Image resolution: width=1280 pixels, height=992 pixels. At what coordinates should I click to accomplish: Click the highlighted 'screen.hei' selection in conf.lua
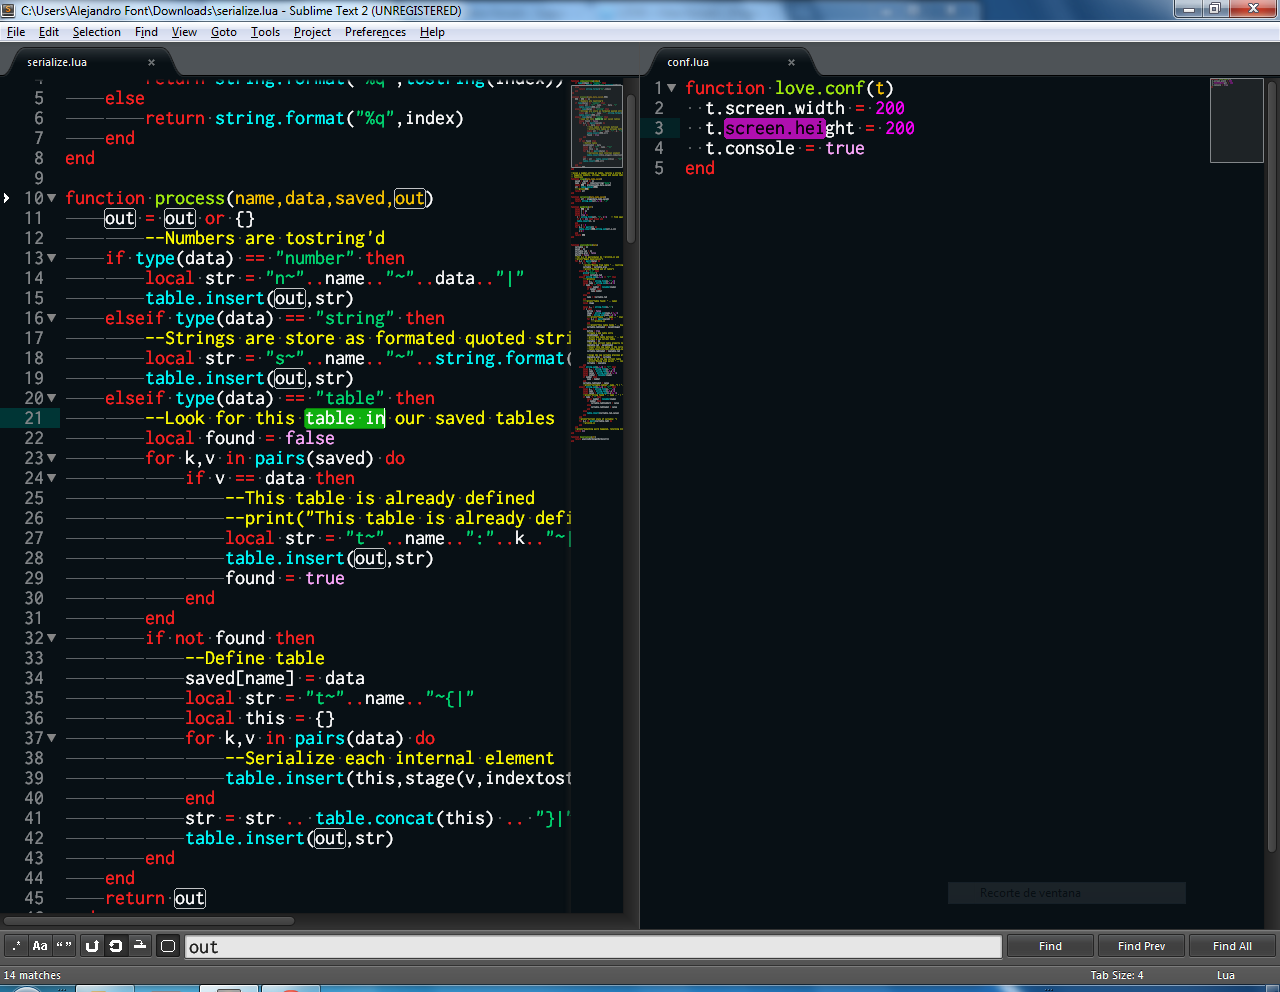point(775,128)
